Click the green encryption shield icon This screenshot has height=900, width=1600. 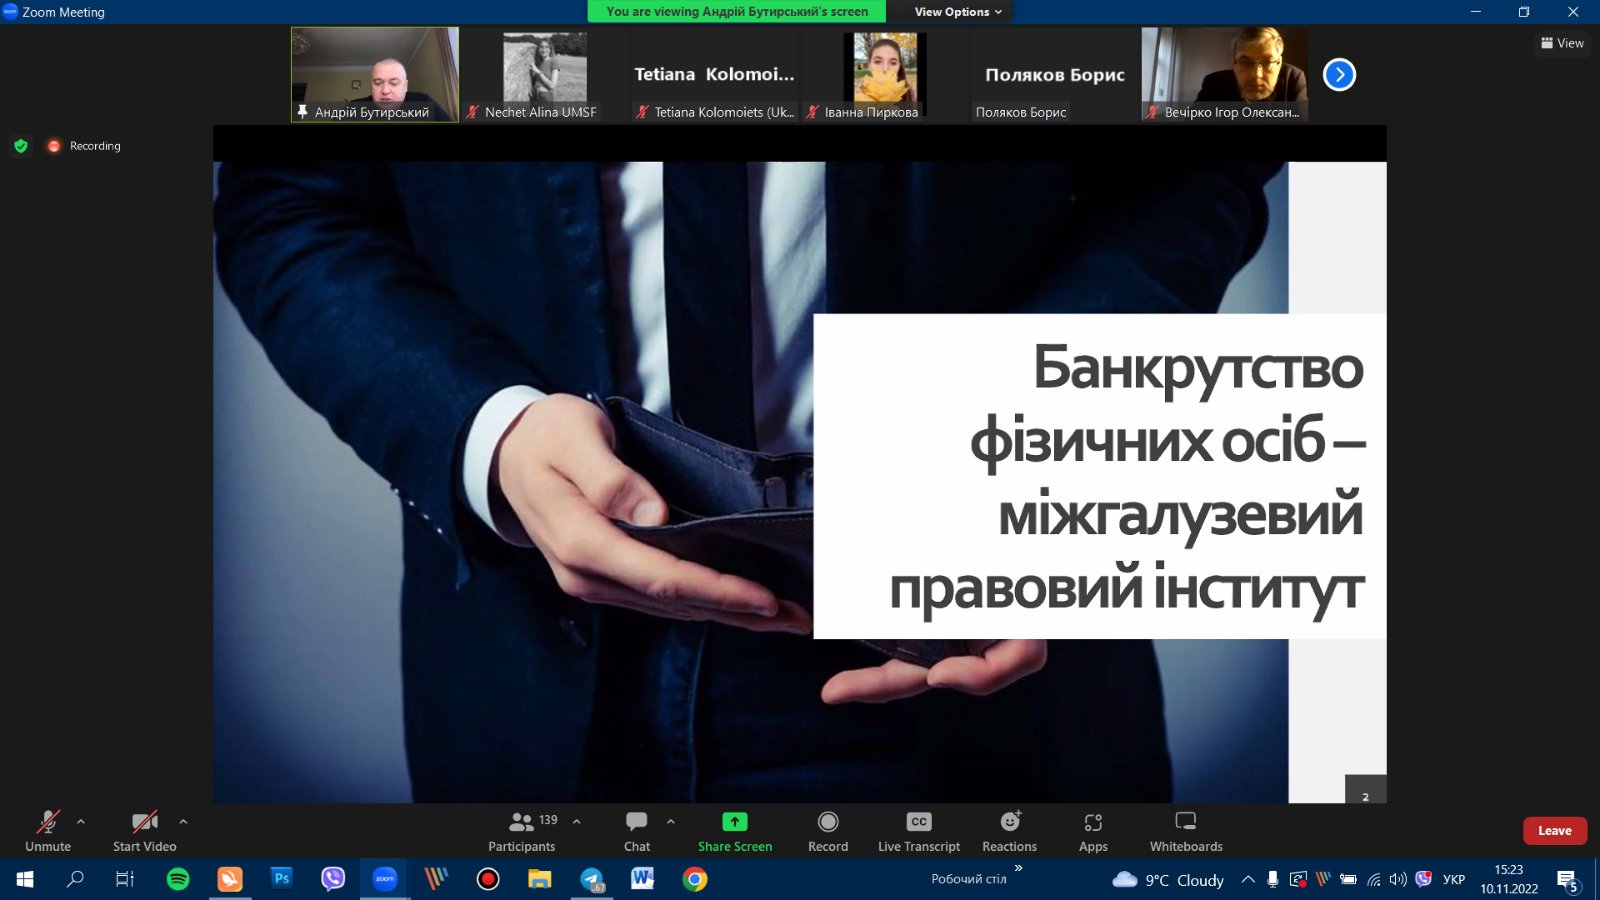pos(21,146)
